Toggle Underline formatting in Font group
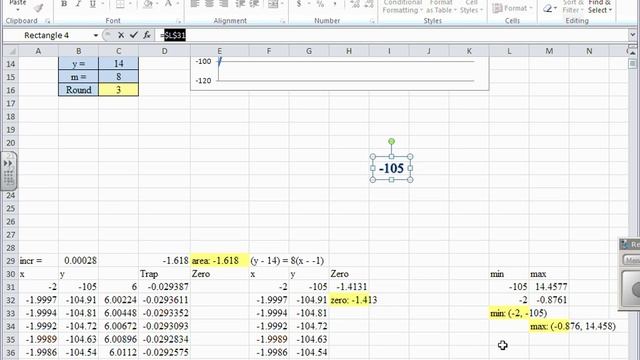 (93, 4)
